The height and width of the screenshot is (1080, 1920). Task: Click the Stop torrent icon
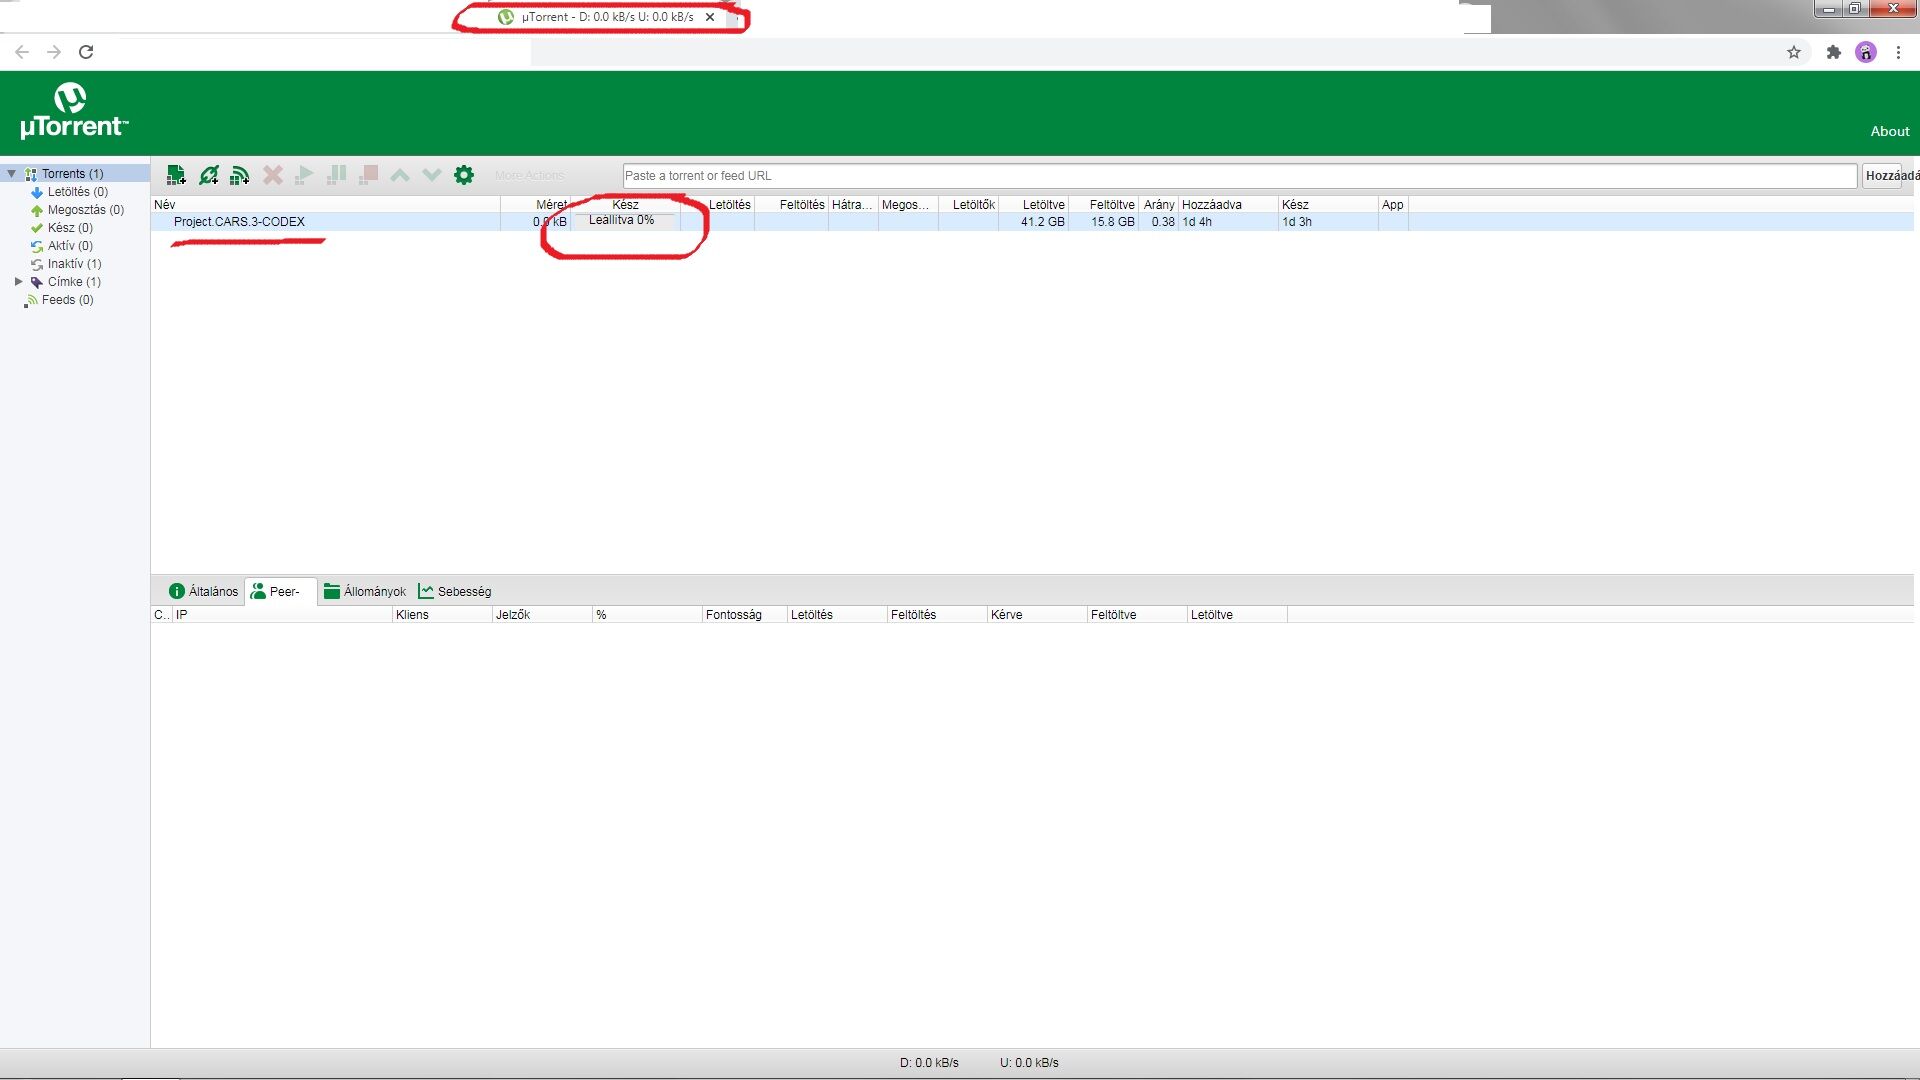pos(368,175)
